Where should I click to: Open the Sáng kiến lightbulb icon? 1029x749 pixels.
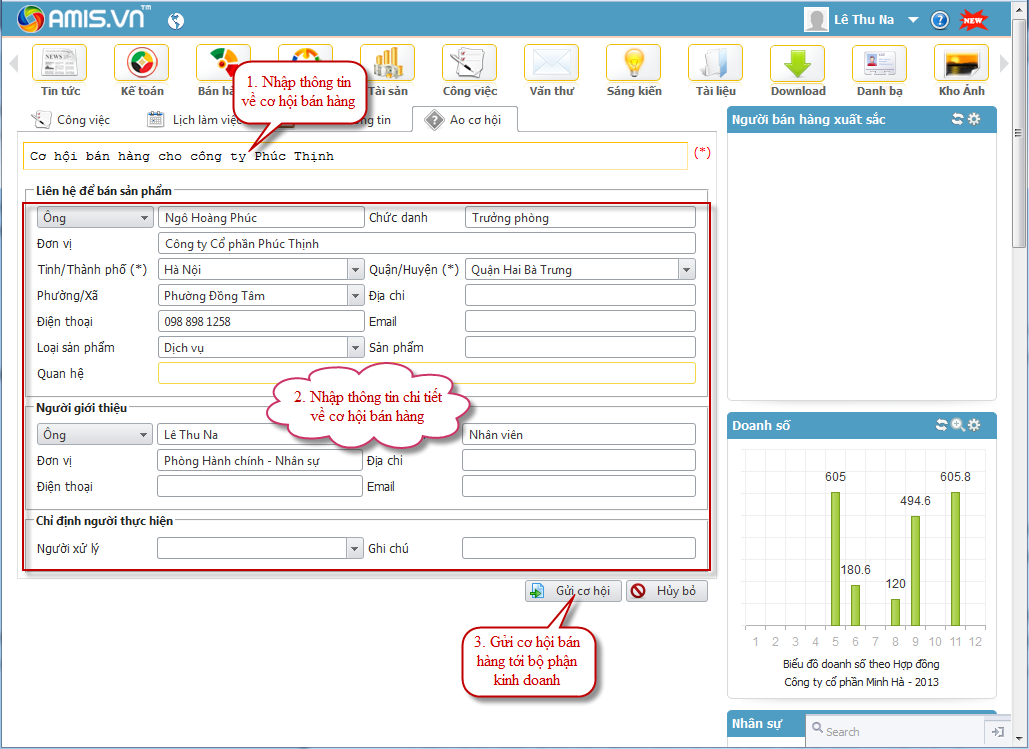point(634,64)
